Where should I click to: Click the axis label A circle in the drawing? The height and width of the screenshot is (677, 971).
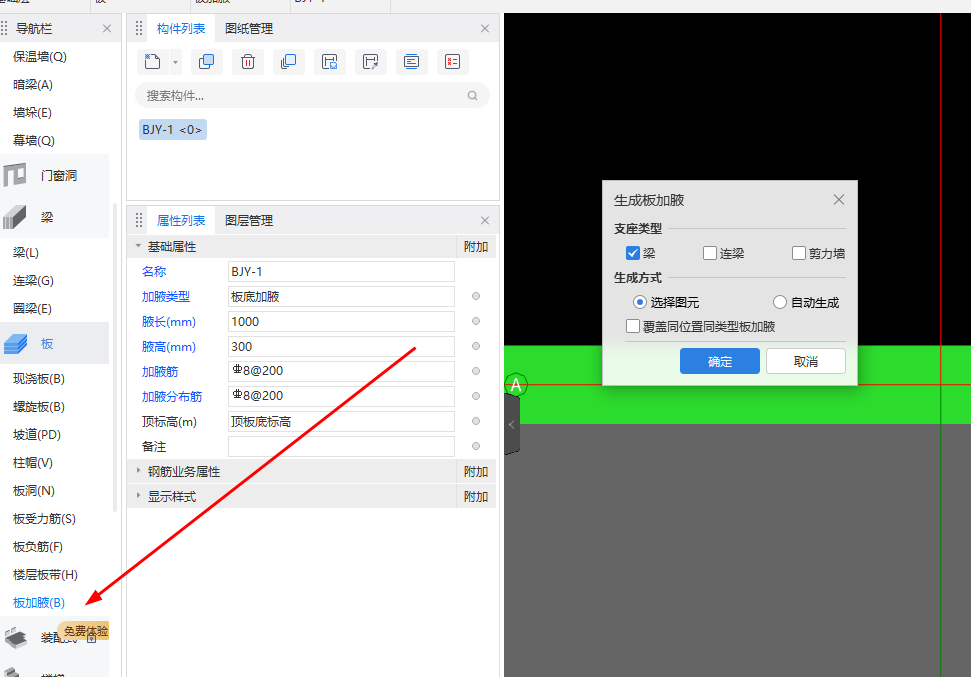tap(516, 385)
